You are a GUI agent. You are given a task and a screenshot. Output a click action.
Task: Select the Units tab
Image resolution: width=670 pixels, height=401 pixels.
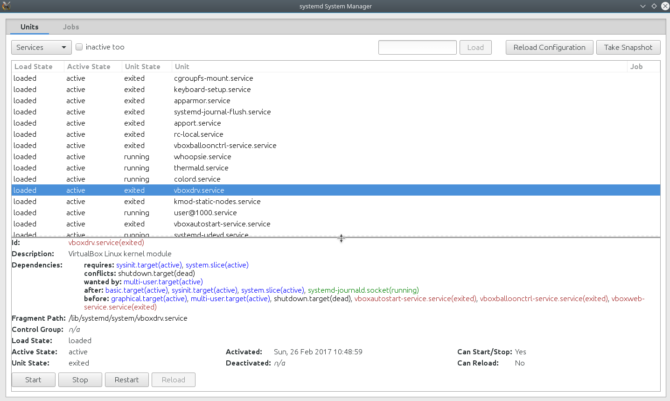[29, 27]
